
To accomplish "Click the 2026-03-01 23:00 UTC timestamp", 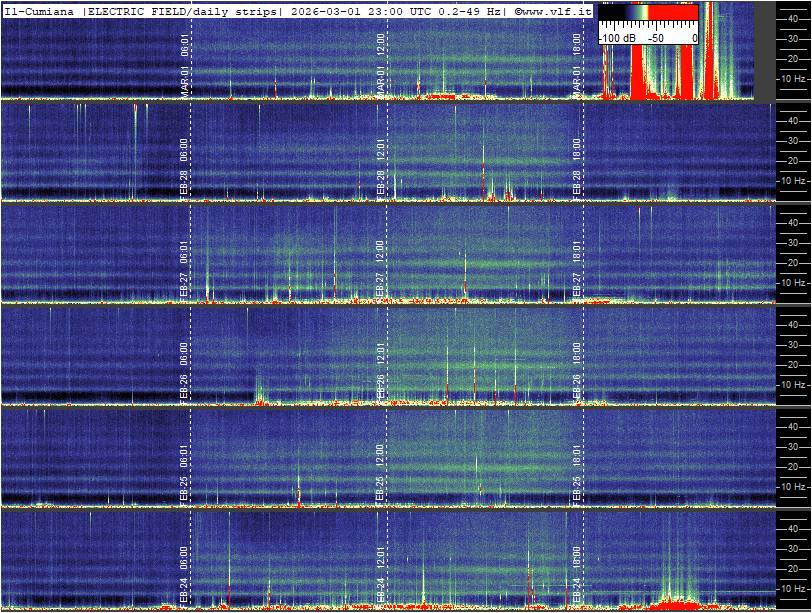I will click(352, 10).
